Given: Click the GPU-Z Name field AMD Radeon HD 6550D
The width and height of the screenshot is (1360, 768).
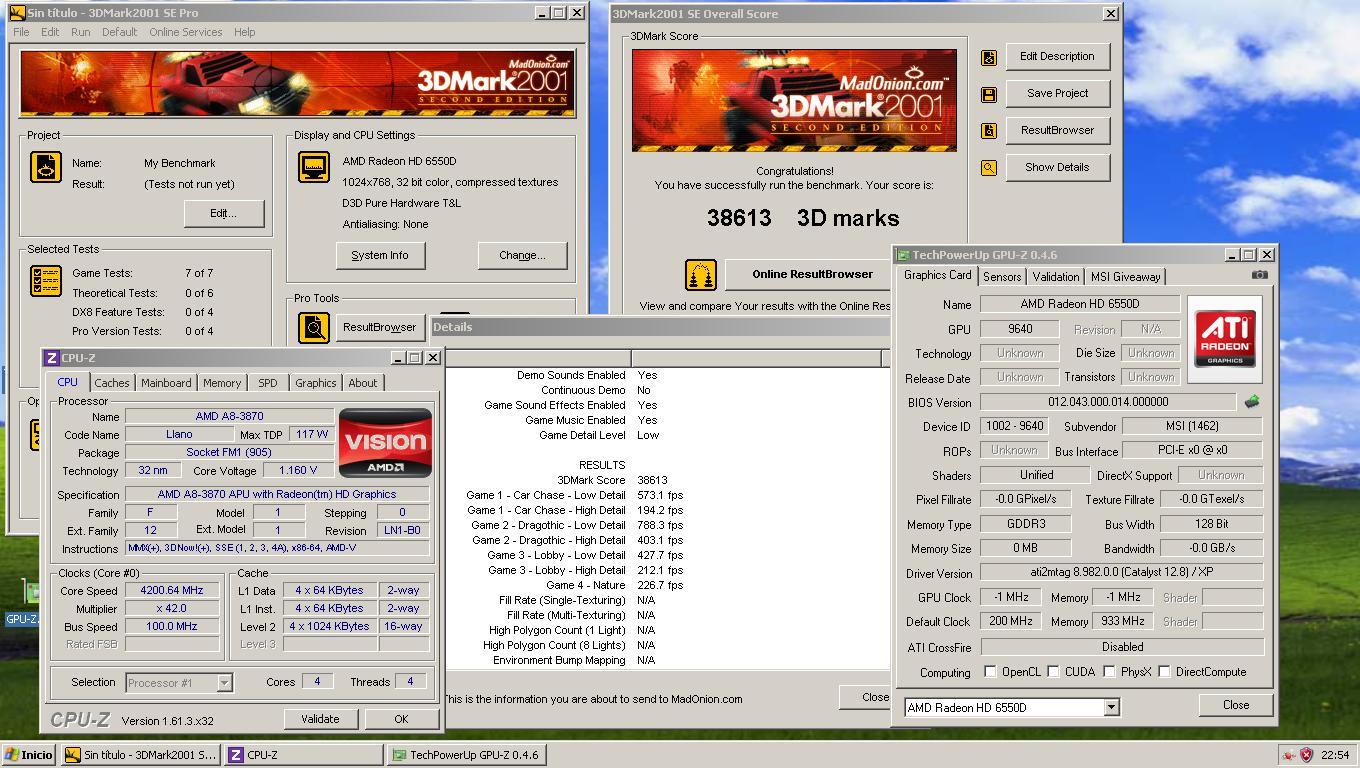Looking at the screenshot, I should point(1080,304).
